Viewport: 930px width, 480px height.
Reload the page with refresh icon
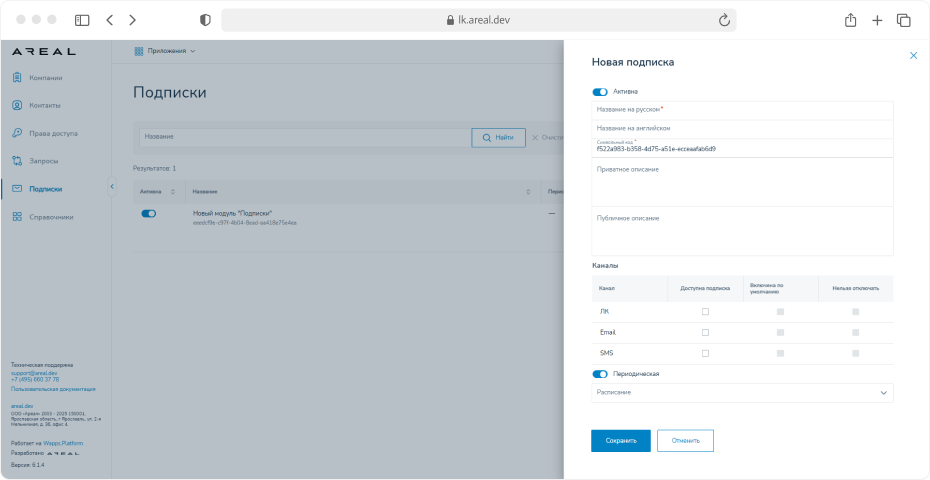(724, 20)
